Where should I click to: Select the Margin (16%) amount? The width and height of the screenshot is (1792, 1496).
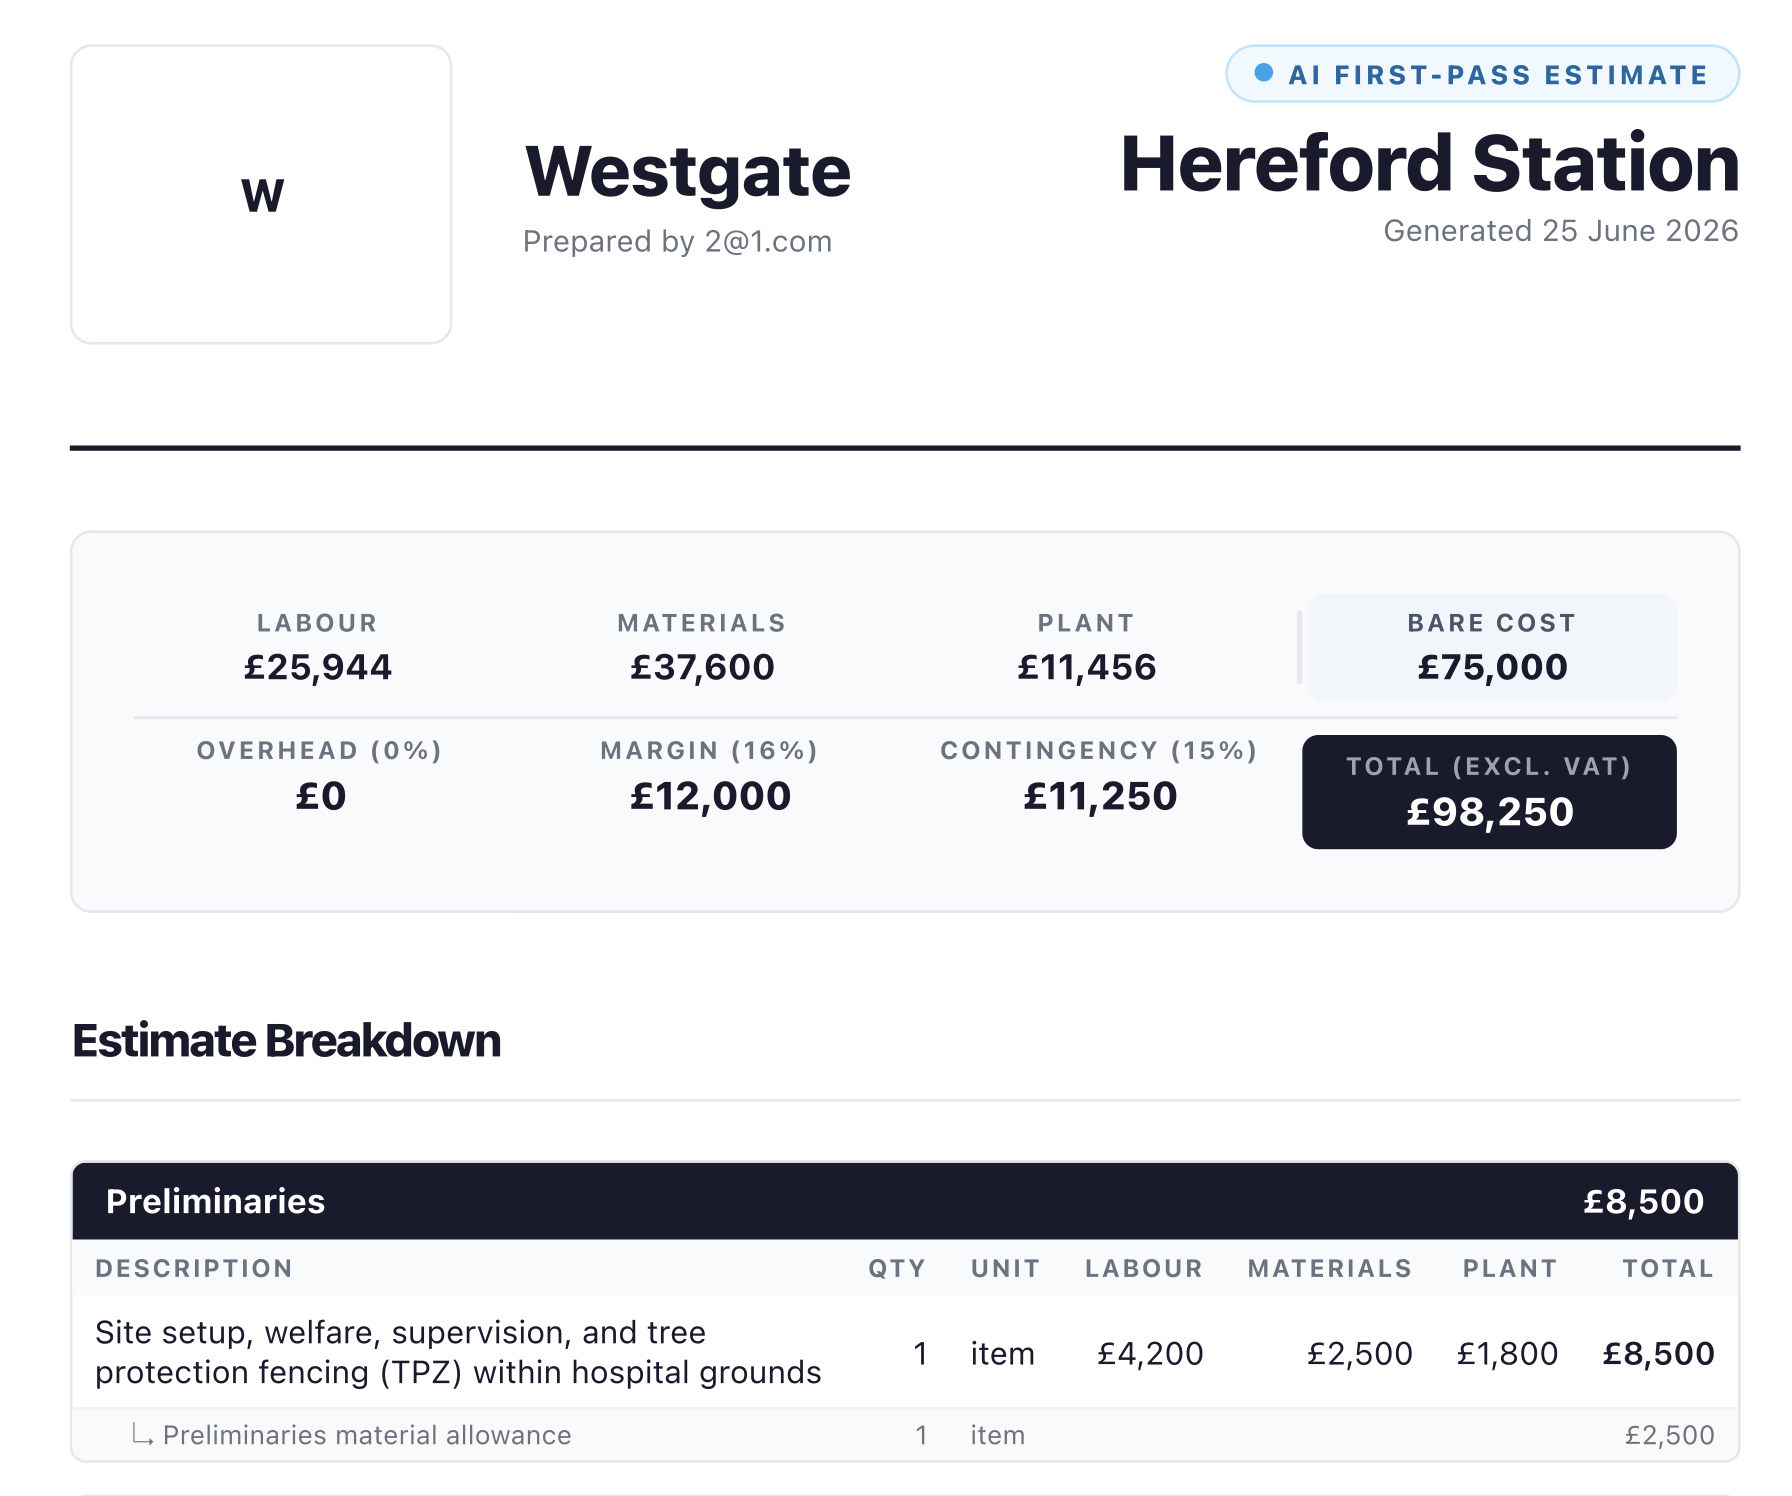710,796
